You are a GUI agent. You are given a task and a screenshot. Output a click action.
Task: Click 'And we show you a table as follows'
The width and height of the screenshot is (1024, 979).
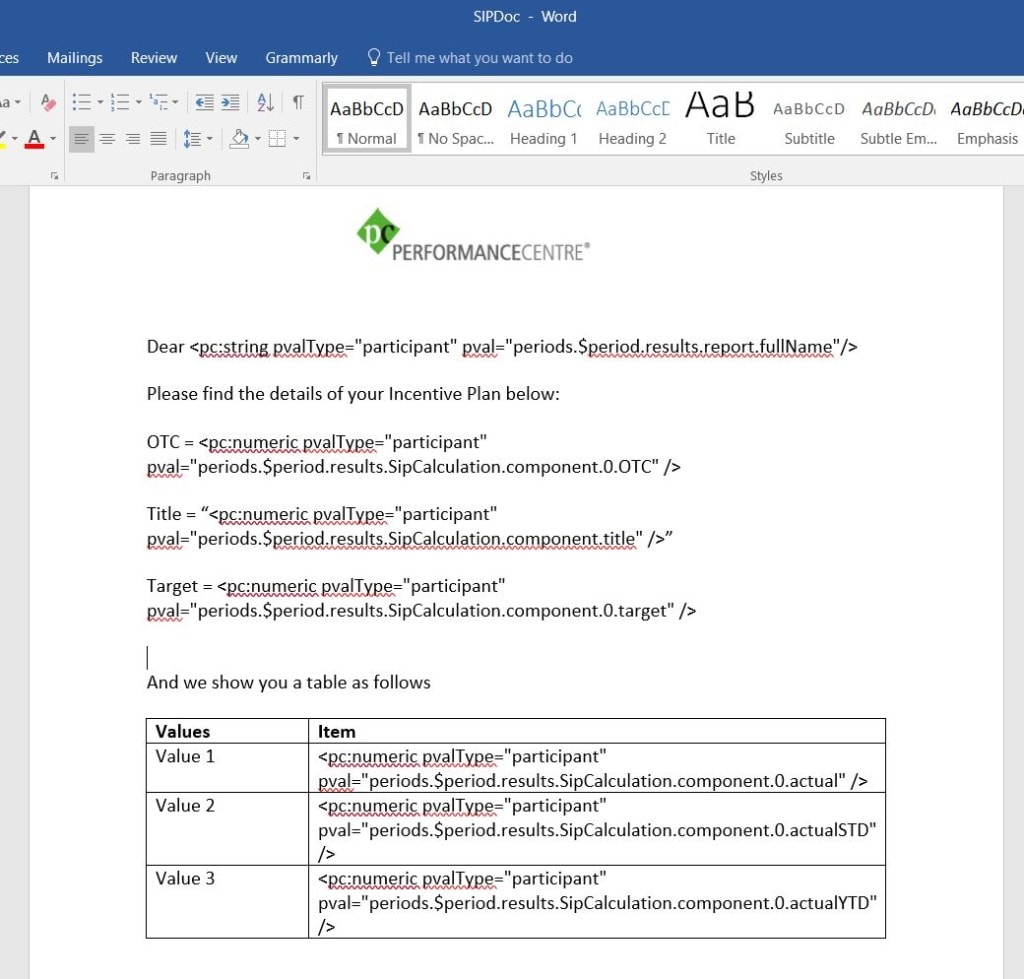tap(288, 682)
